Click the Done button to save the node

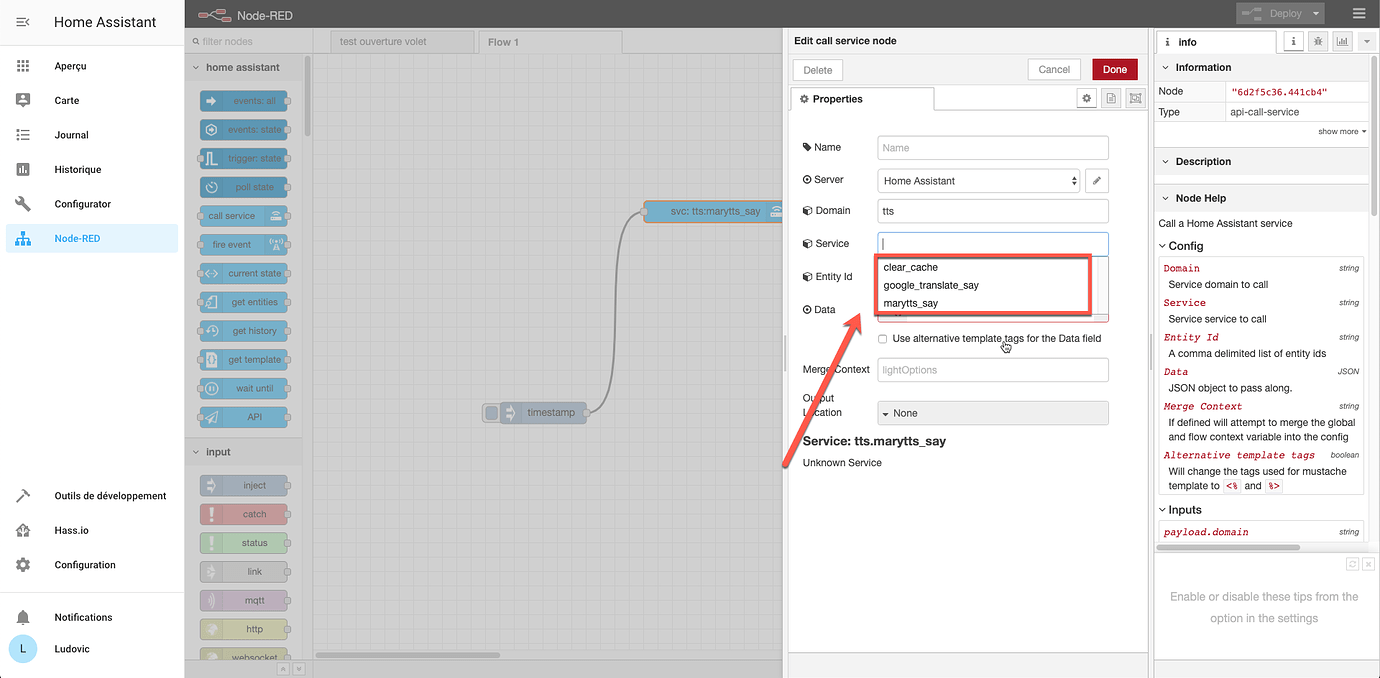pyautogui.click(x=1114, y=69)
